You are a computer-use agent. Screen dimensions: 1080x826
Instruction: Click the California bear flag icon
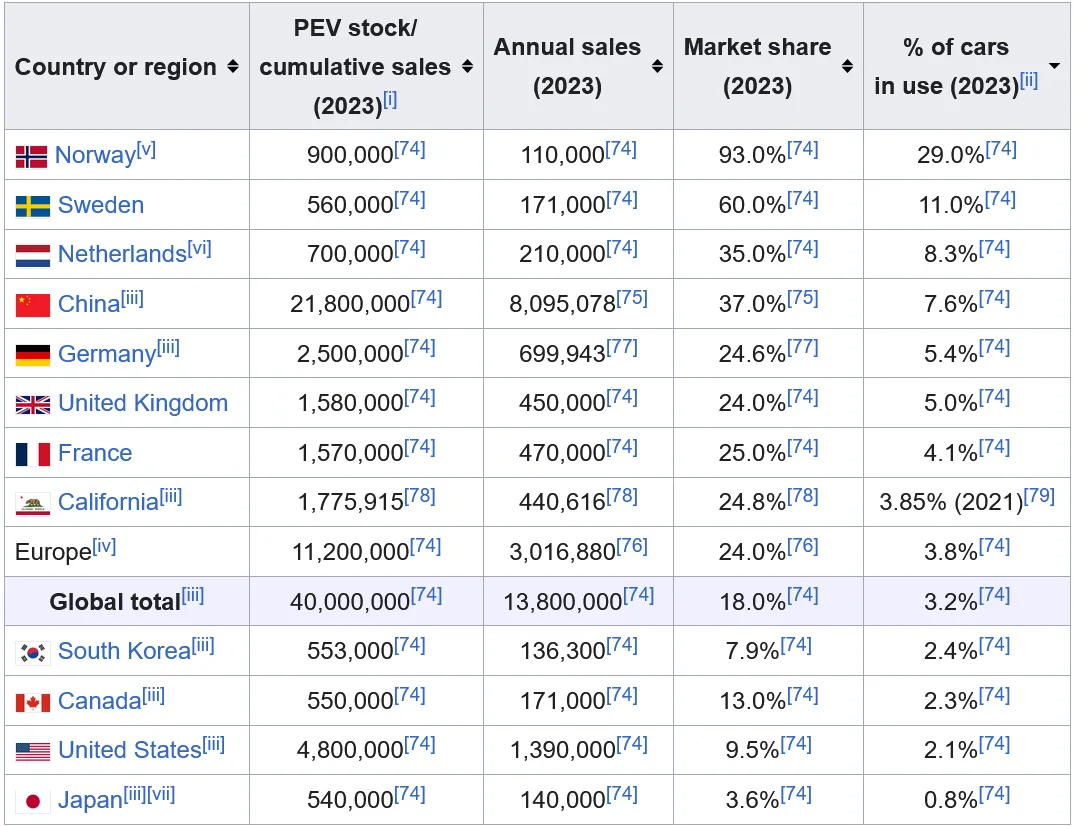[32, 504]
